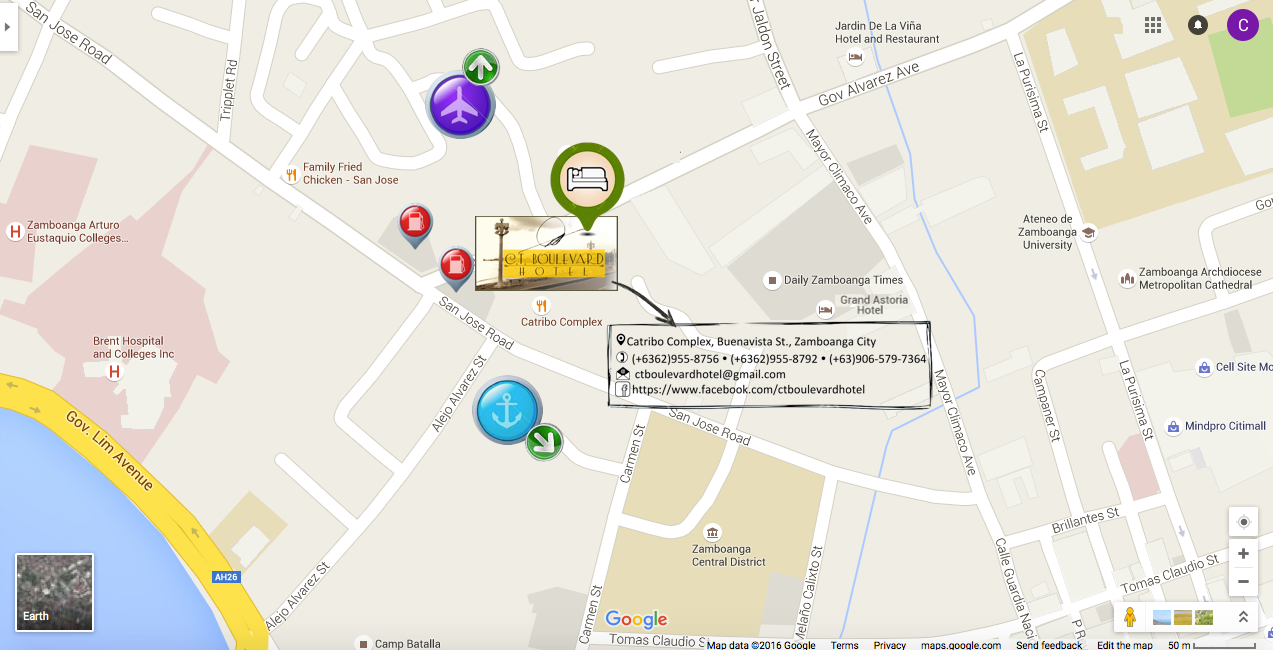Click Grand Astoria Hotel bed icon
The image size is (1273, 650).
[x=825, y=310]
